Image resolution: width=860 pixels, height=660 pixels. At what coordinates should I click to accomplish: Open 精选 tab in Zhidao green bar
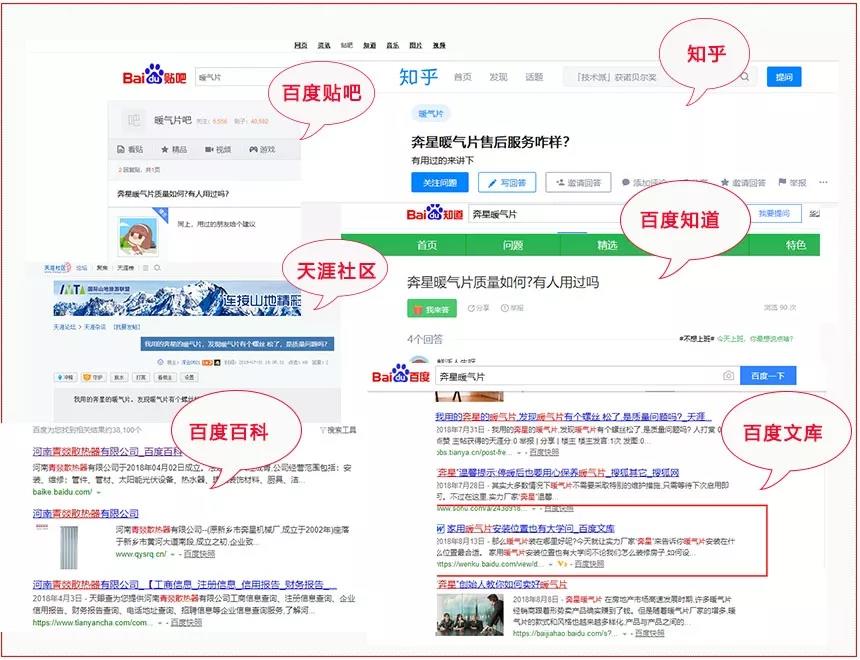pos(607,245)
